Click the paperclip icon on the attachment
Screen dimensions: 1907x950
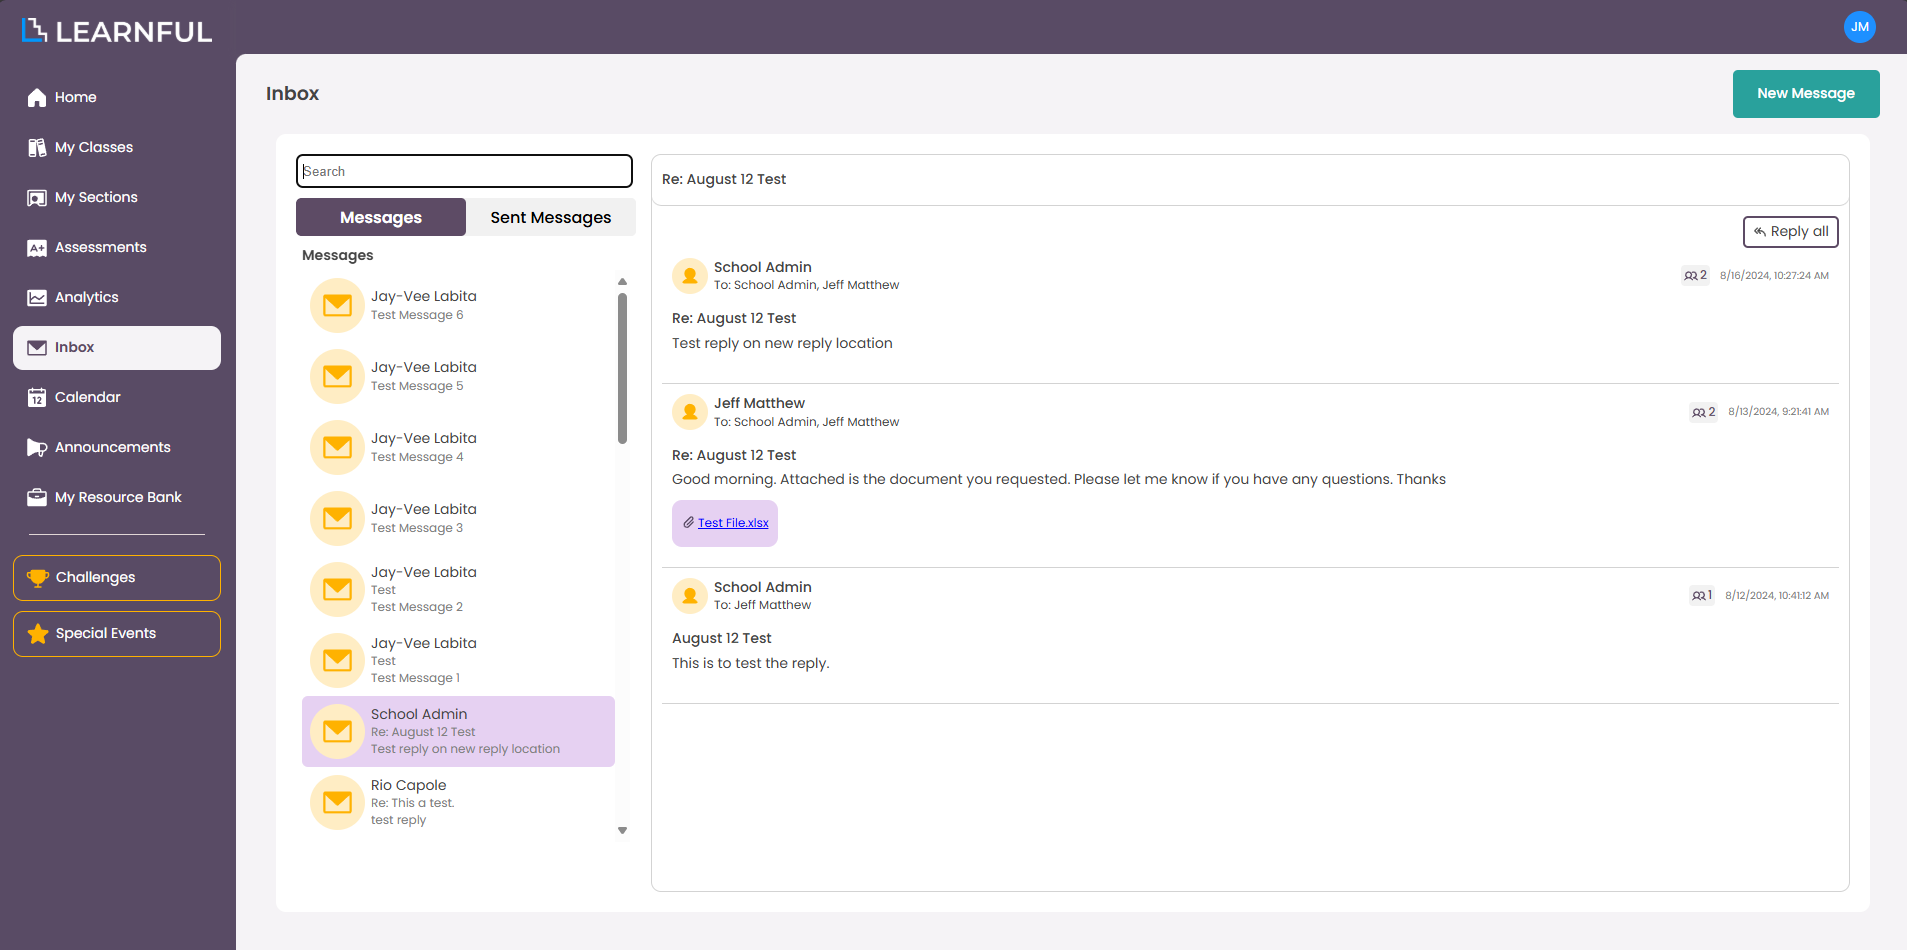688,522
